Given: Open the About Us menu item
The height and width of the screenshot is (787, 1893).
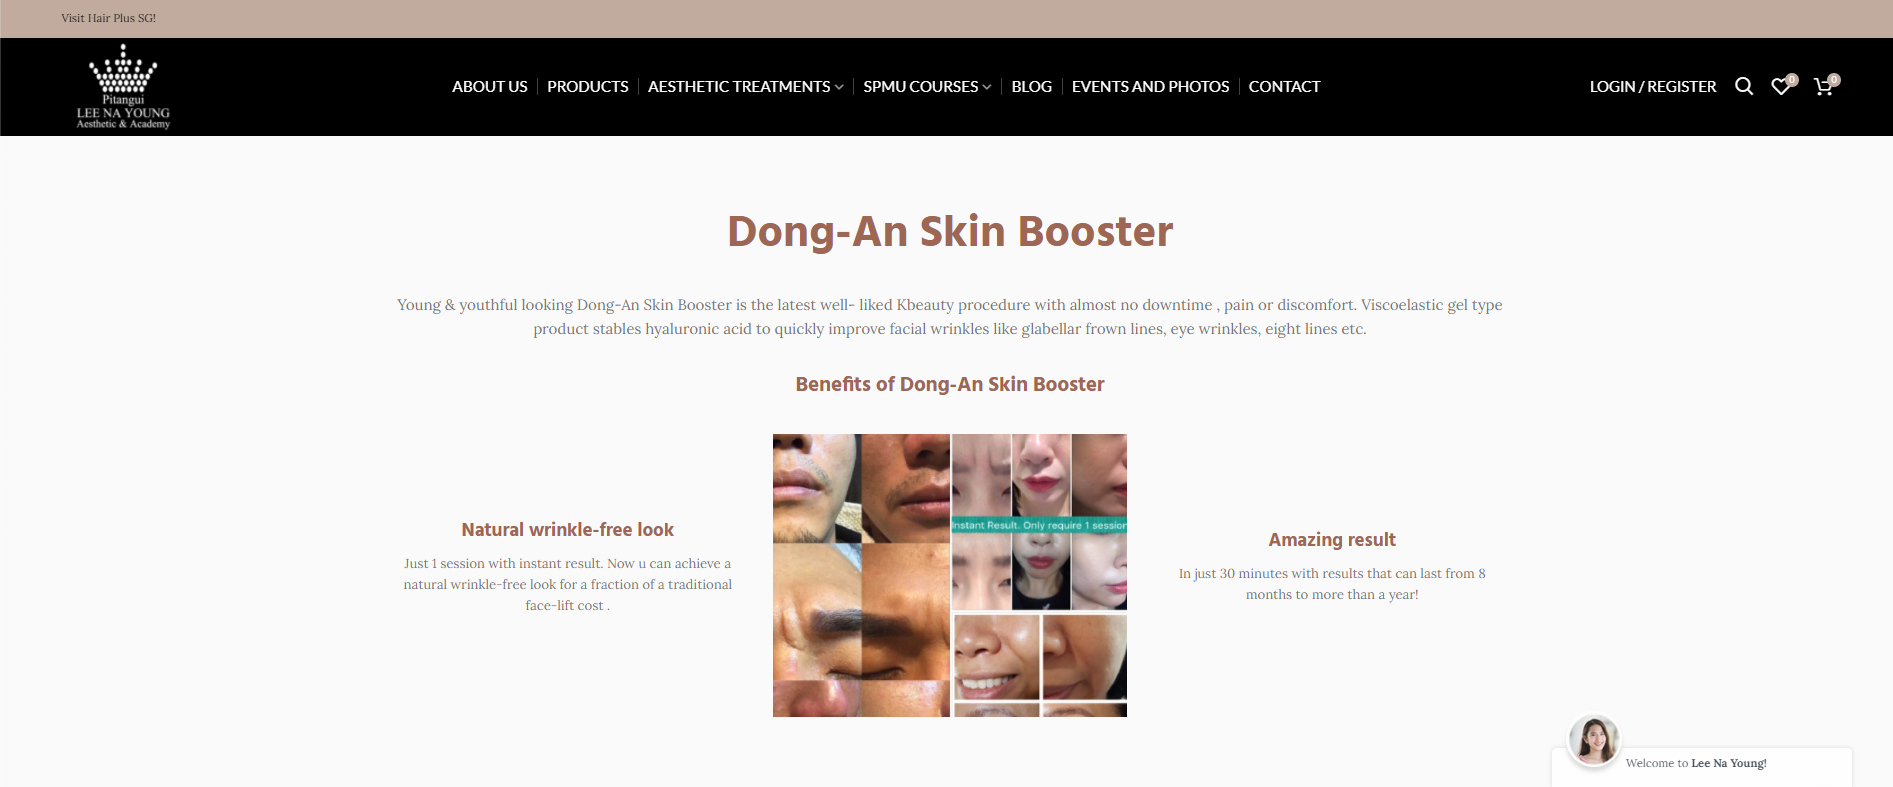Looking at the screenshot, I should pos(489,87).
